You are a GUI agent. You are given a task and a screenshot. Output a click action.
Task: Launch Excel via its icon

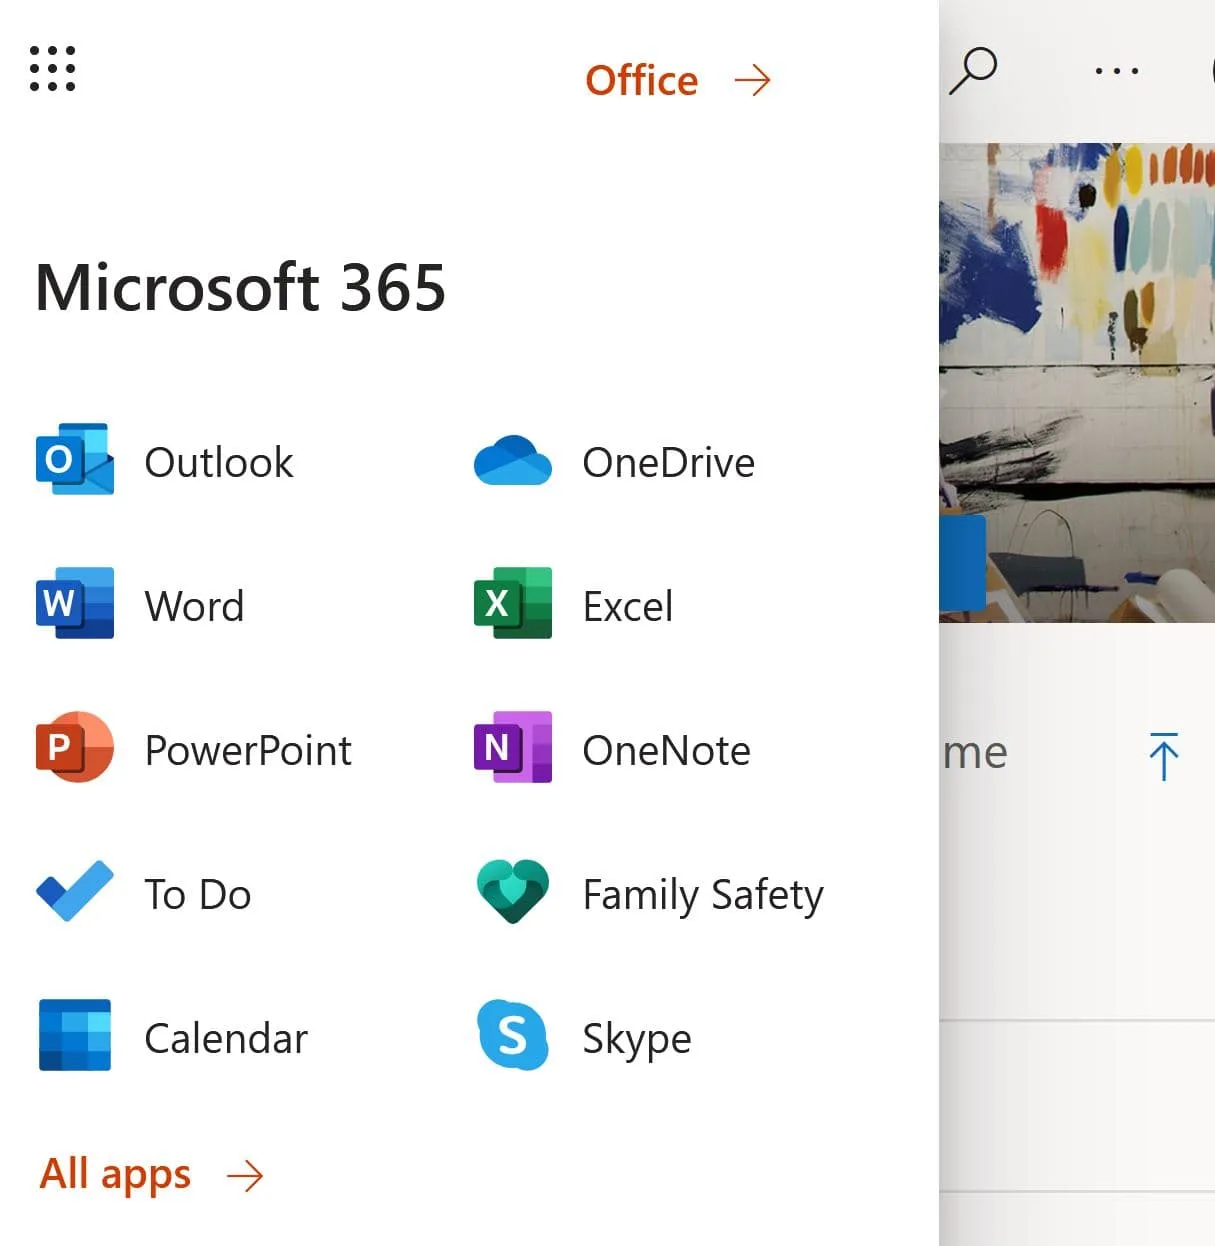(513, 603)
